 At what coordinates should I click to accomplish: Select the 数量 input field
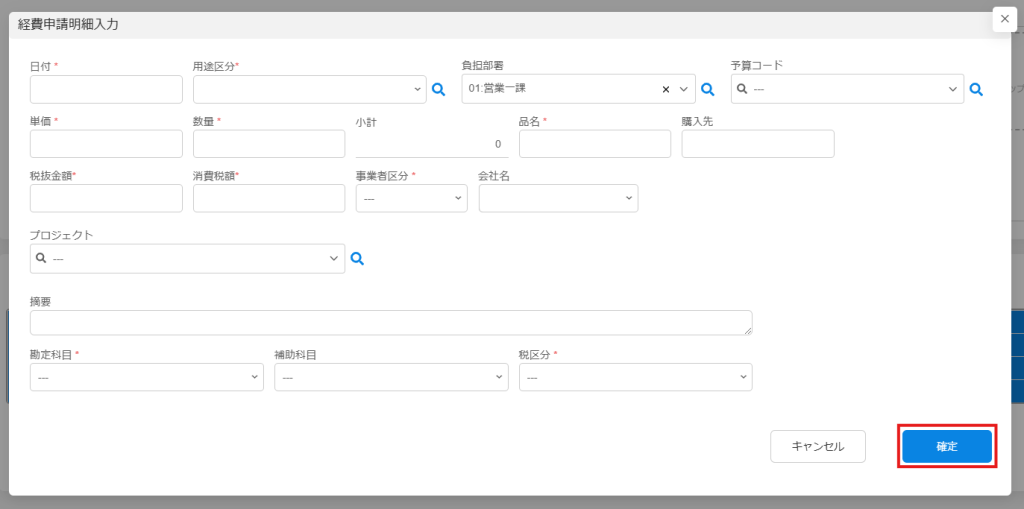coord(269,144)
